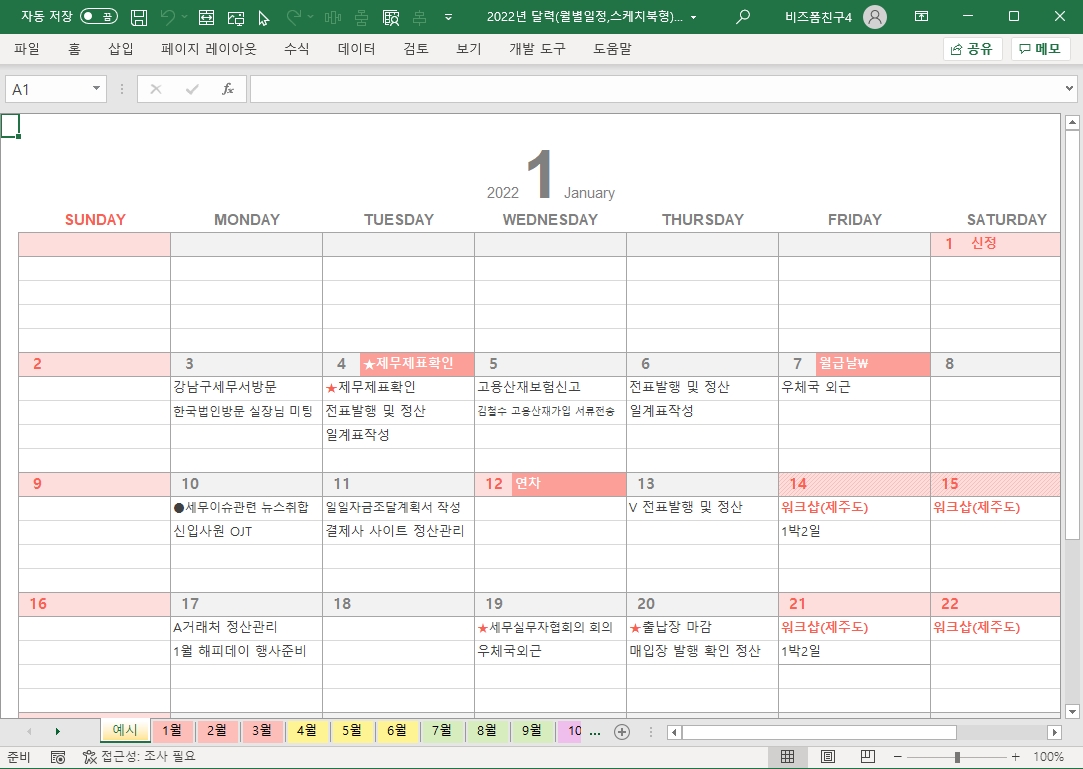Open the 수식 ribbon tab
The width and height of the screenshot is (1083, 769).
coord(297,48)
